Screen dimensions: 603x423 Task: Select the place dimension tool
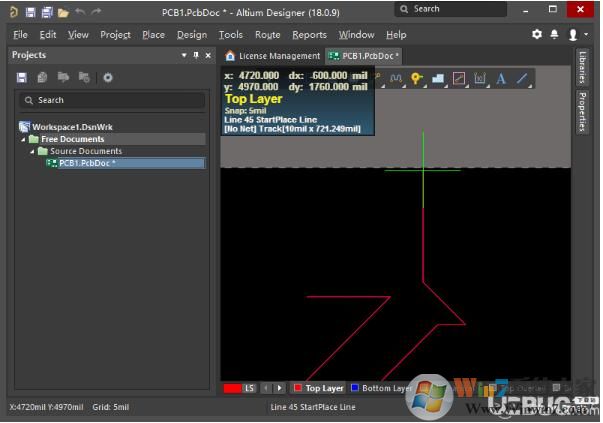(x=480, y=79)
